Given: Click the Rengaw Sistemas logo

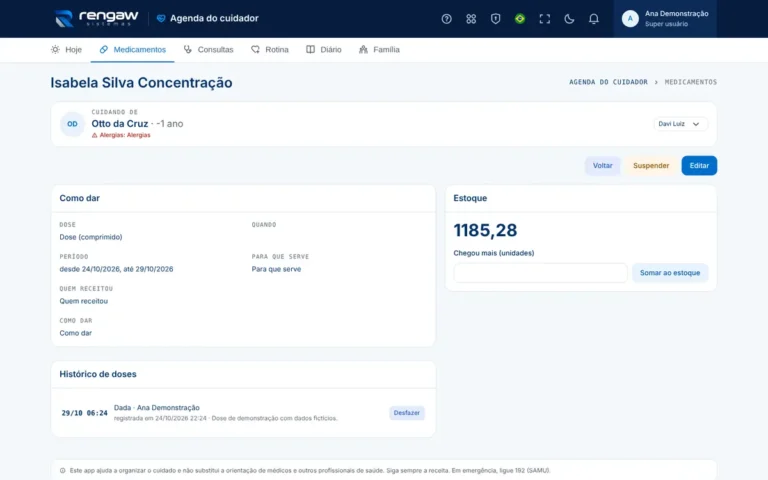Looking at the screenshot, I should click(x=96, y=19).
